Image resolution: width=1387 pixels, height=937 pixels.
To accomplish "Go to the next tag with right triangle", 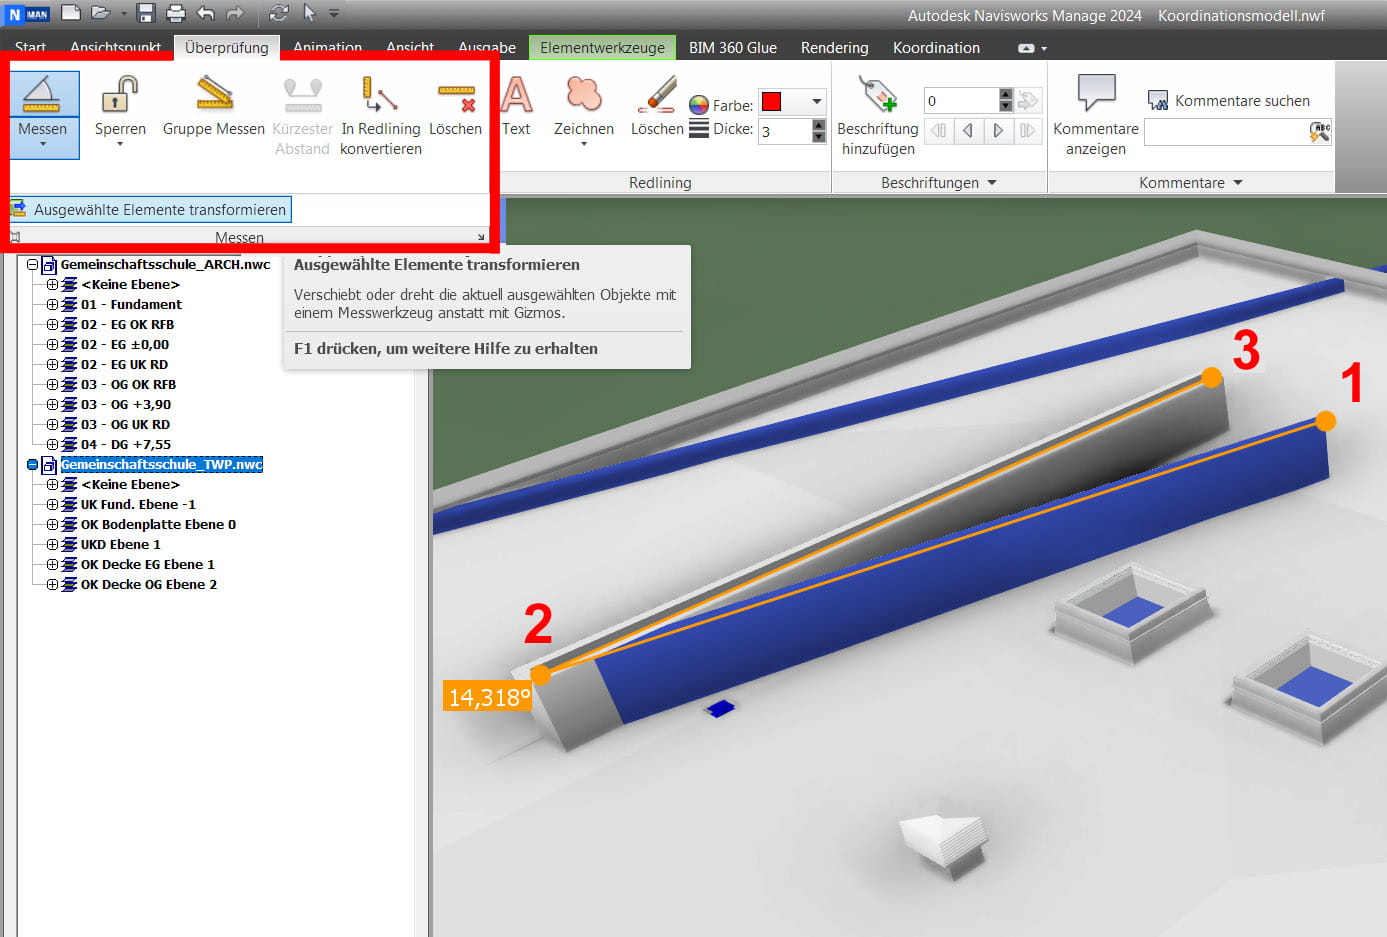I will (997, 131).
